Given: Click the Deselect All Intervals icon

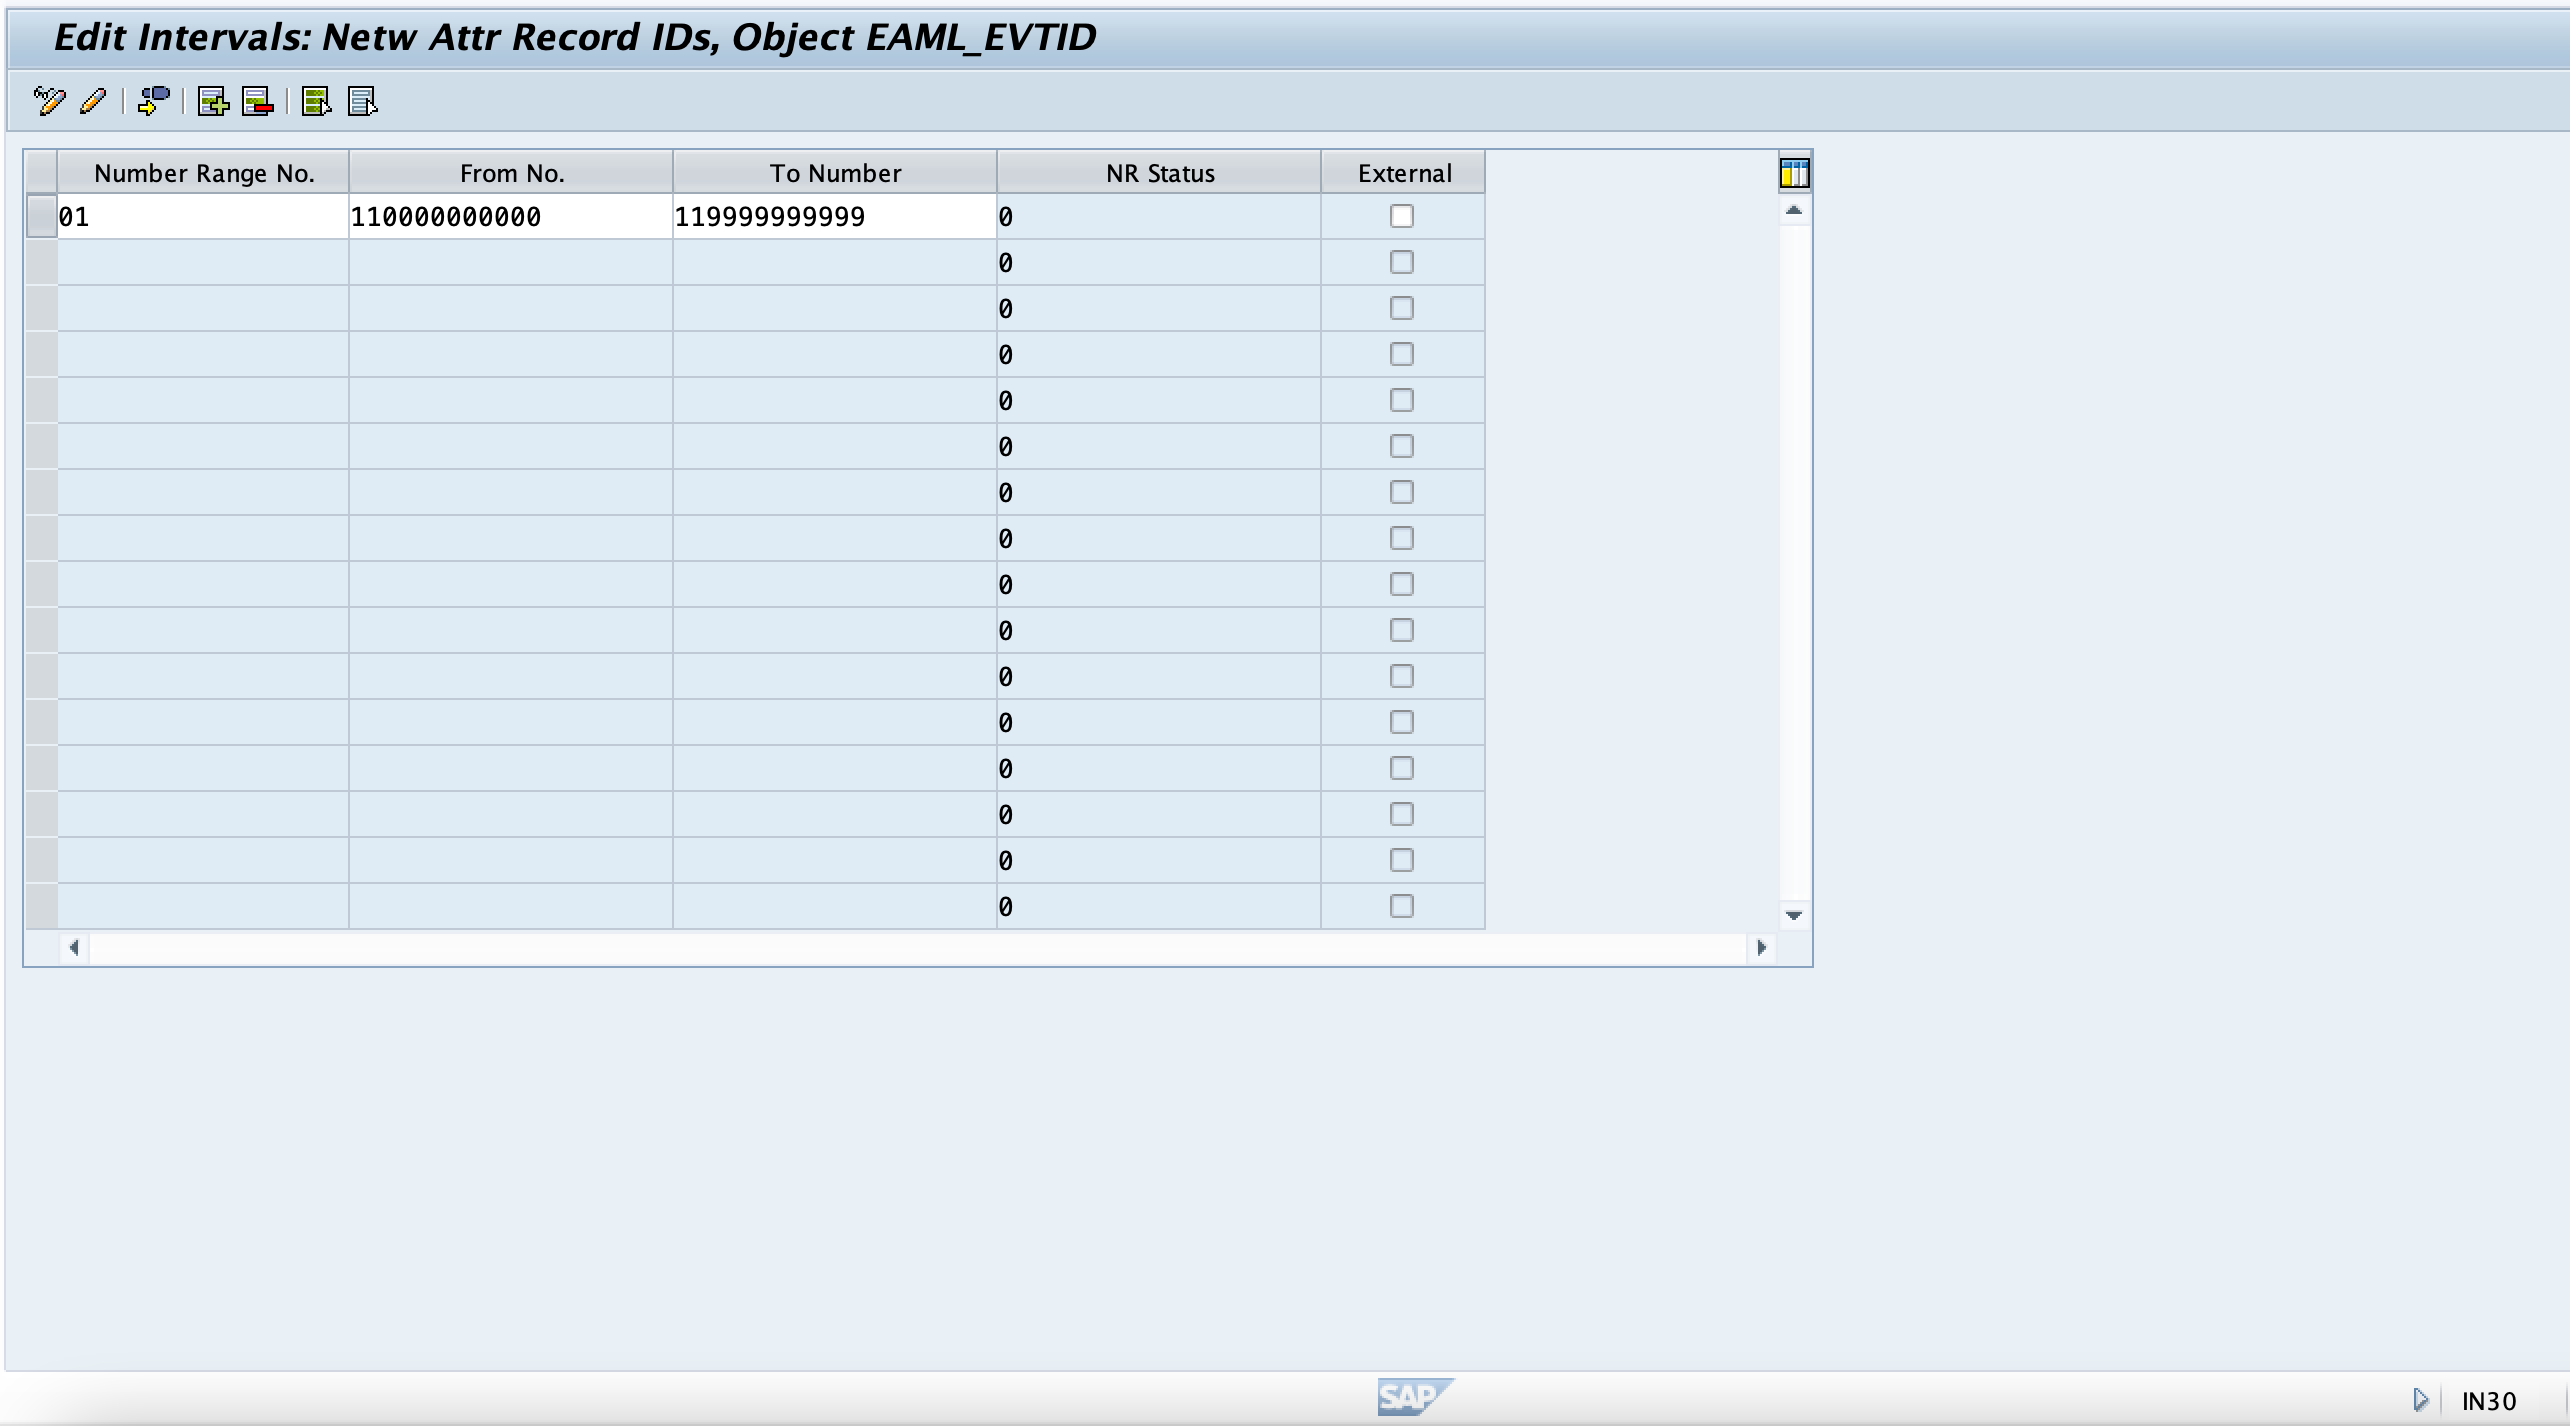Looking at the screenshot, I should point(362,101).
